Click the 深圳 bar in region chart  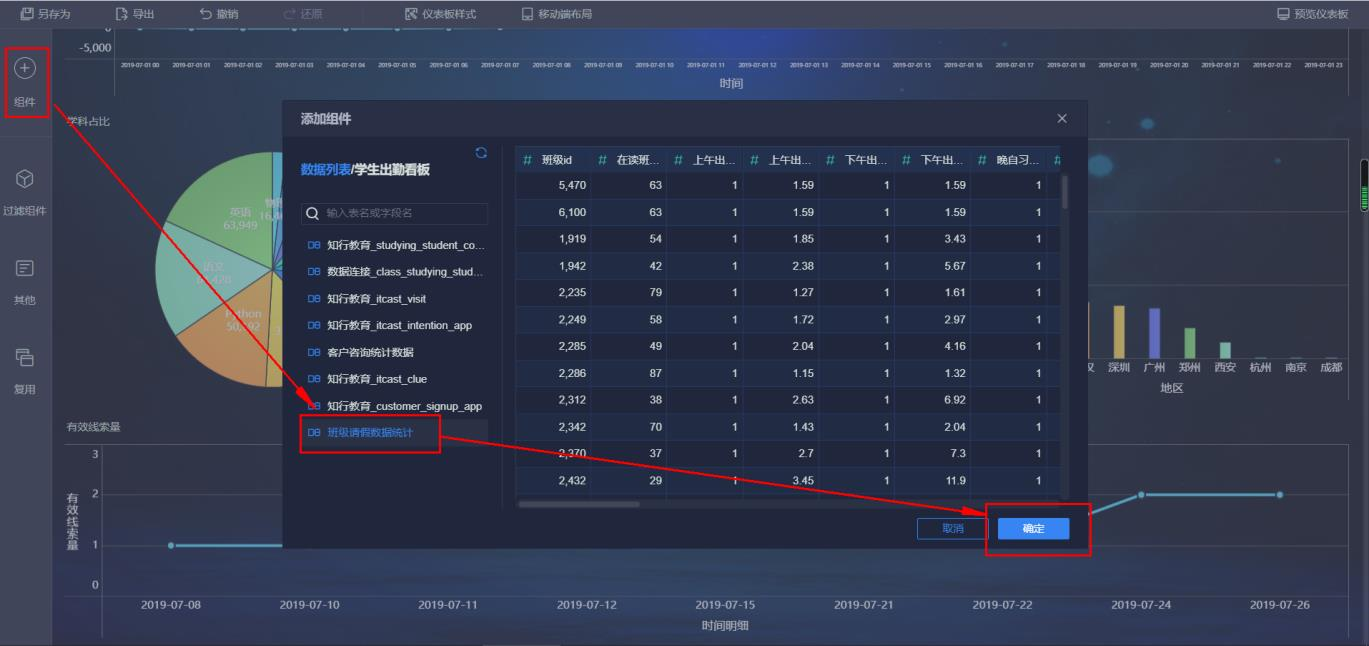pos(1119,332)
